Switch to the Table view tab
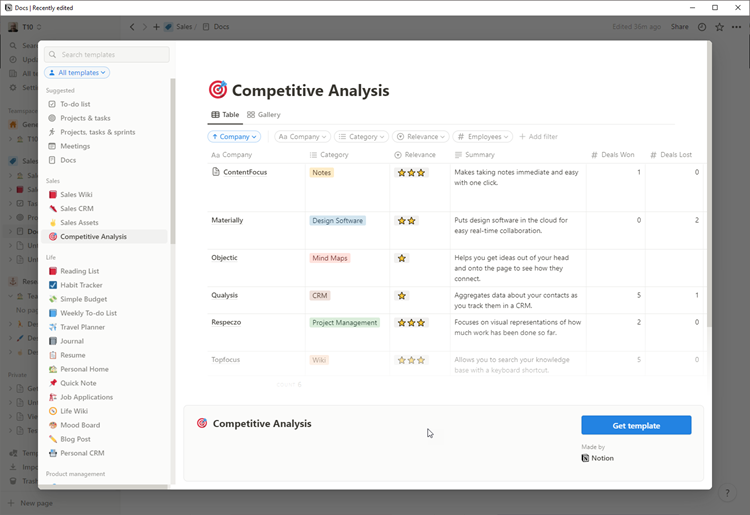The height and width of the screenshot is (515, 750). pyautogui.click(x=225, y=115)
